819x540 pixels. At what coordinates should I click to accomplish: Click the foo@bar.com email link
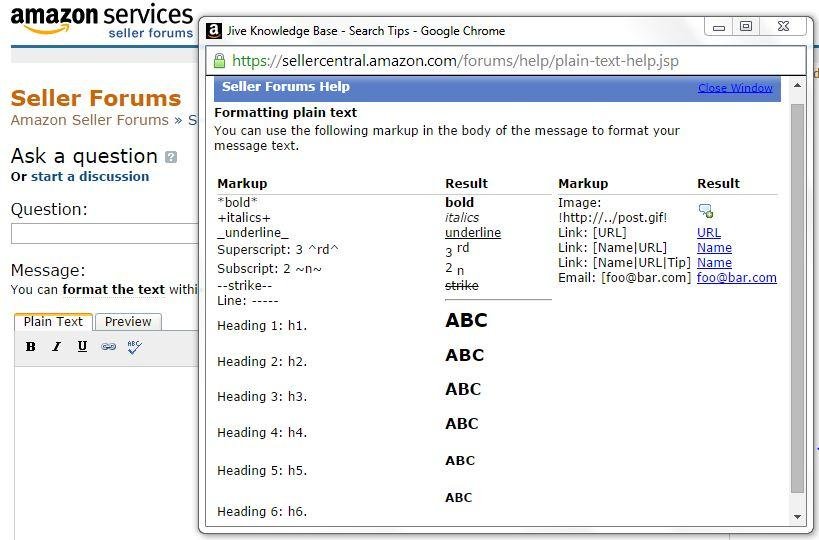[736, 278]
